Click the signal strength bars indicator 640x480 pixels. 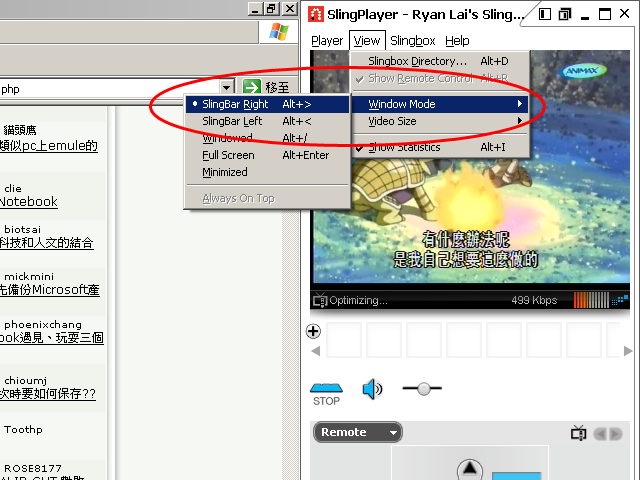coord(620,300)
